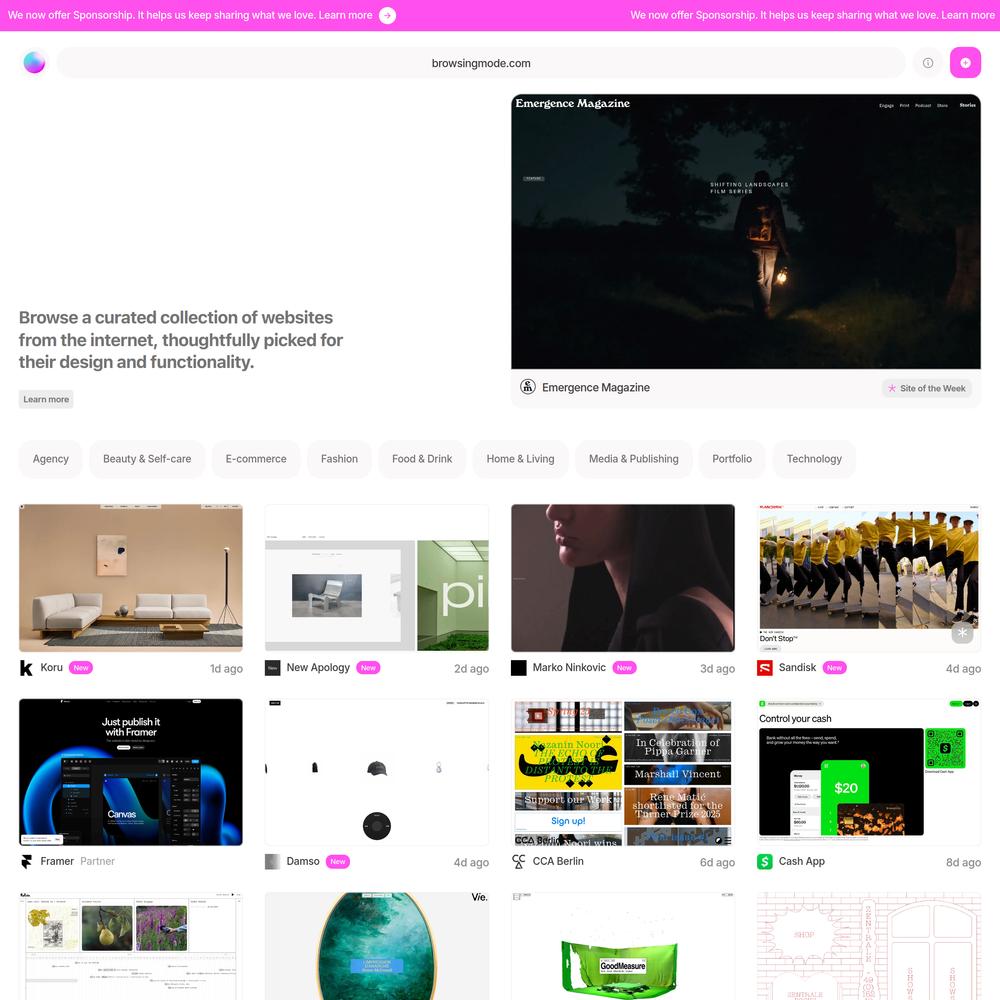Click the New Apology favicon icon
The height and width of the screenshot is (1000, 1000).
coord(272,668)
